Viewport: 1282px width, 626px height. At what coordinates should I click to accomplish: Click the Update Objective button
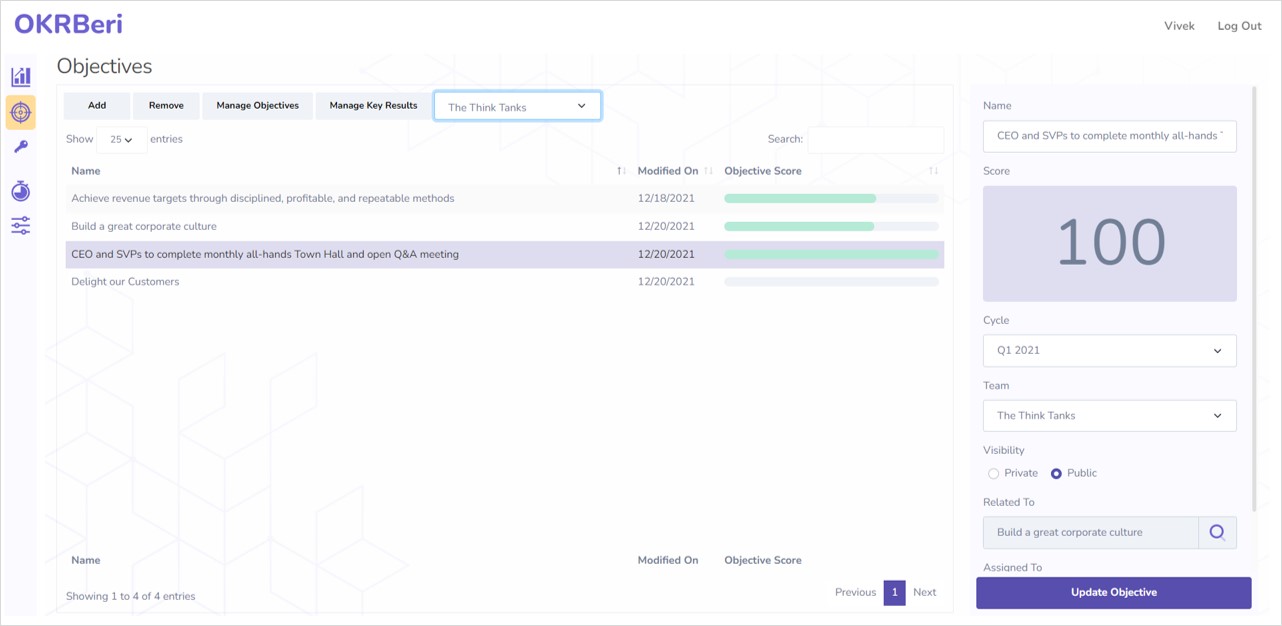tap(1113, 593)
